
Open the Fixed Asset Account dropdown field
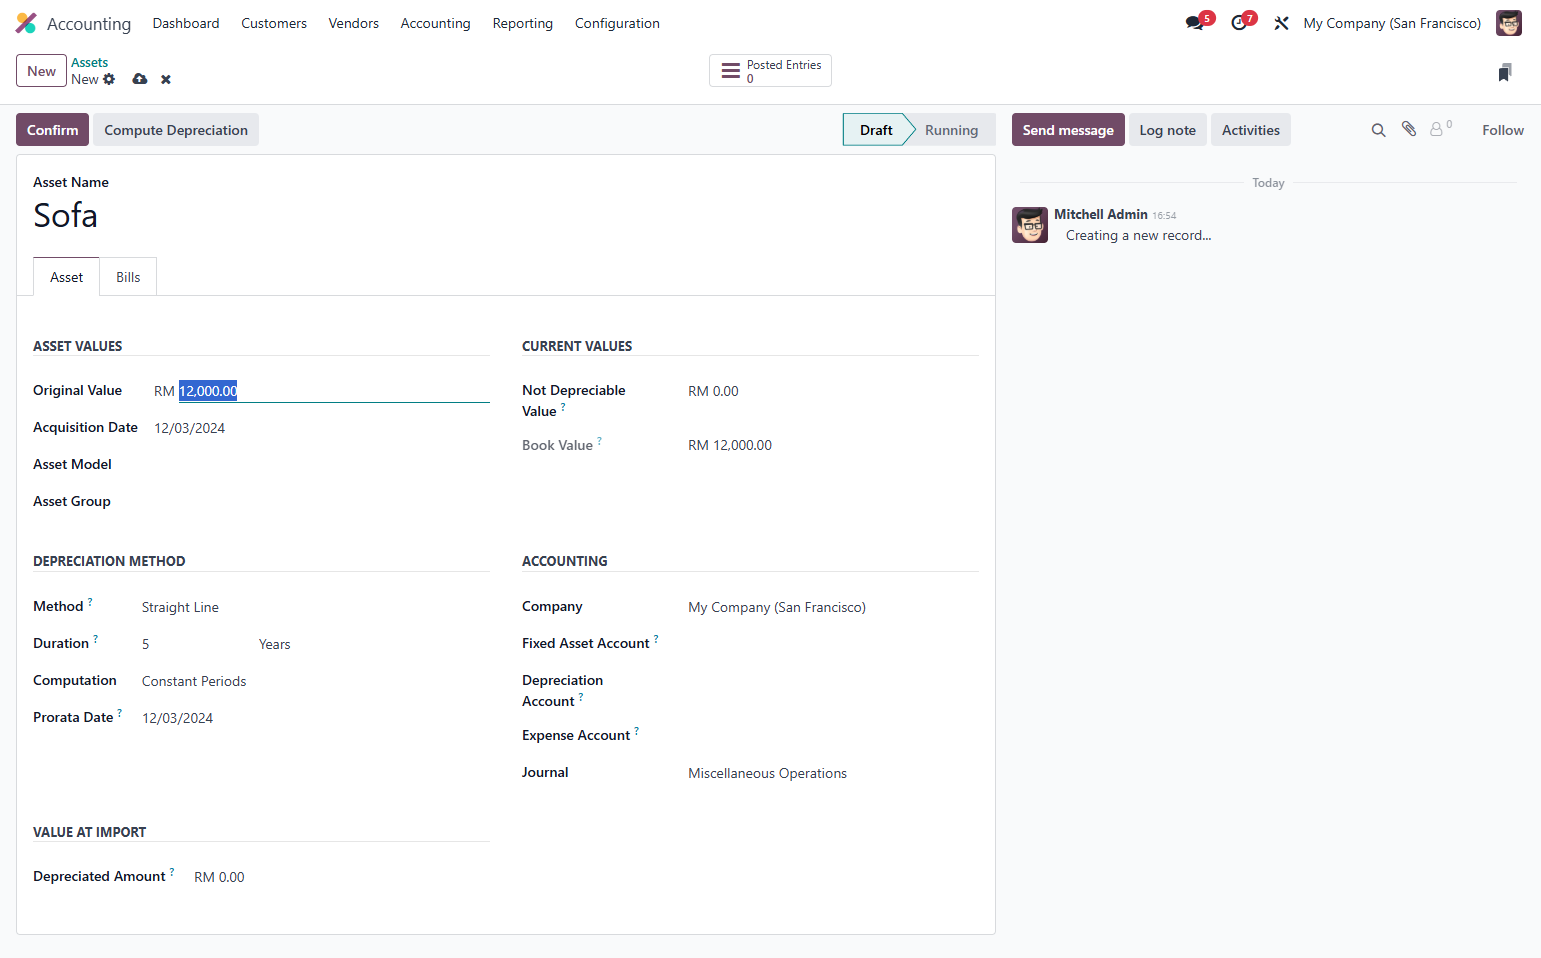pos(832,644)
